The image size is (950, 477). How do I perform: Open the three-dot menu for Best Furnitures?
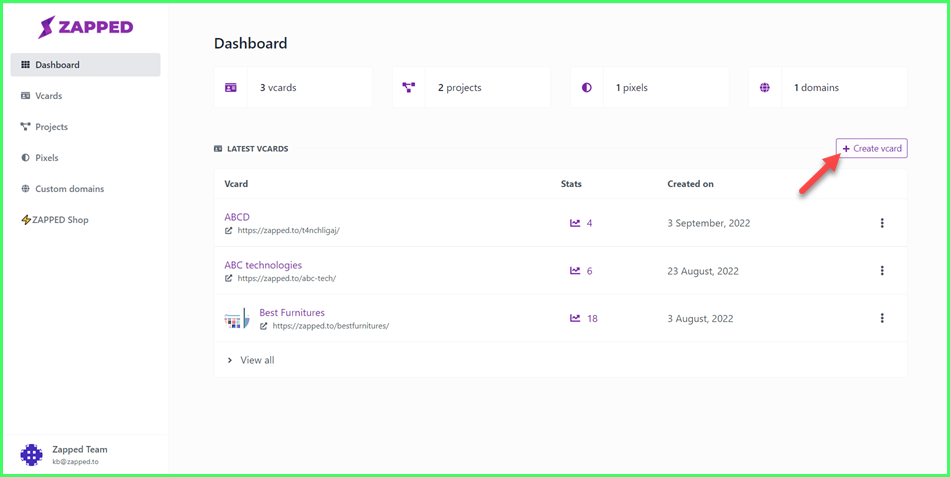(882, 318)
